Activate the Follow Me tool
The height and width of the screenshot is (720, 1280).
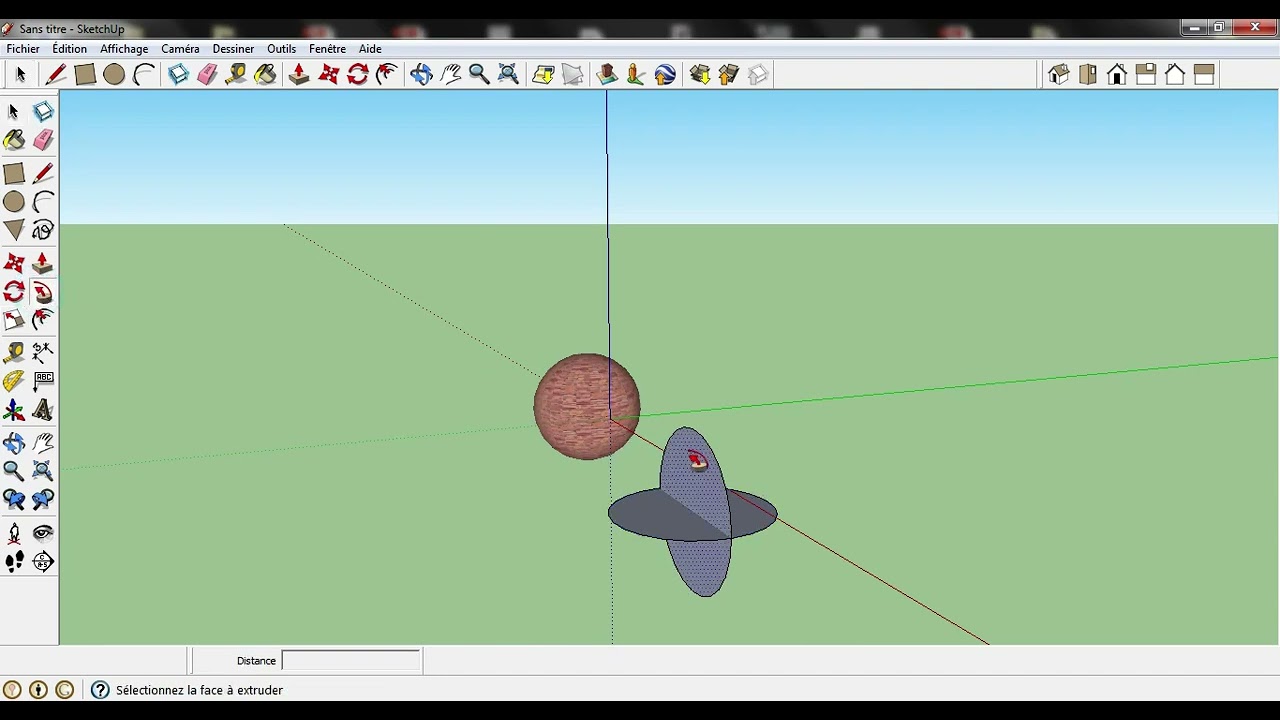pos(43,292)
